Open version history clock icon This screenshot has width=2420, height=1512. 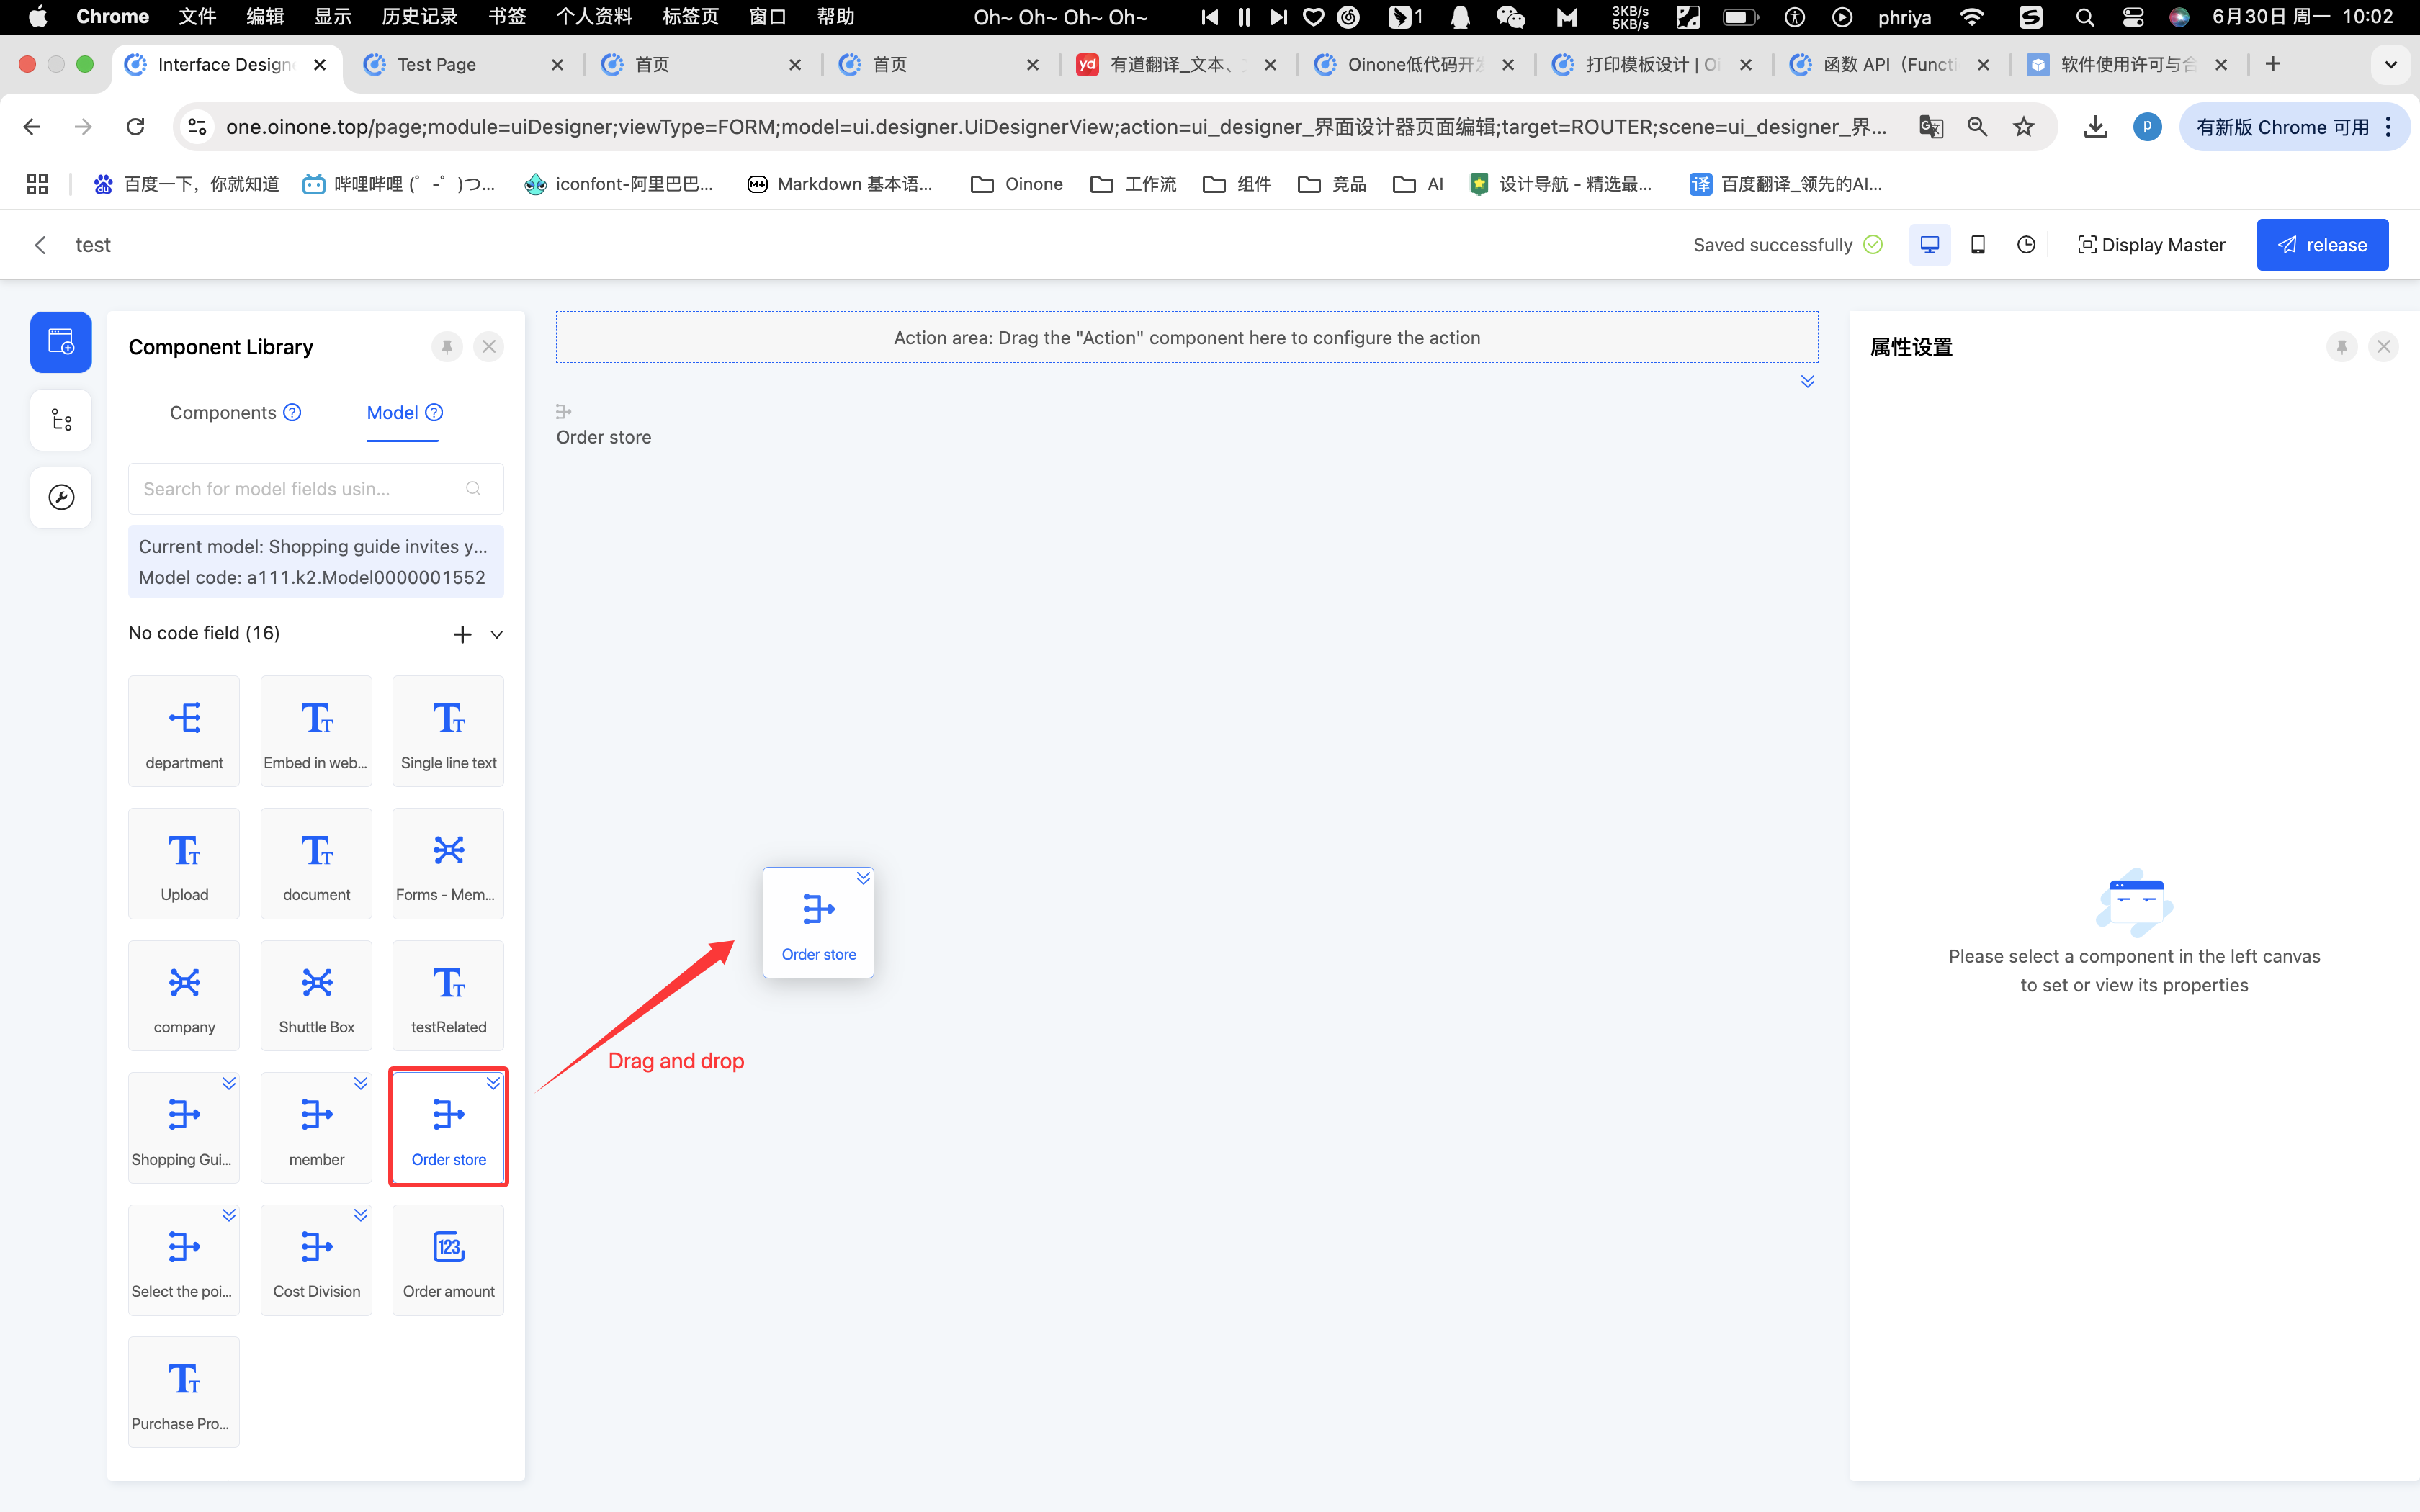point(2026,245)
